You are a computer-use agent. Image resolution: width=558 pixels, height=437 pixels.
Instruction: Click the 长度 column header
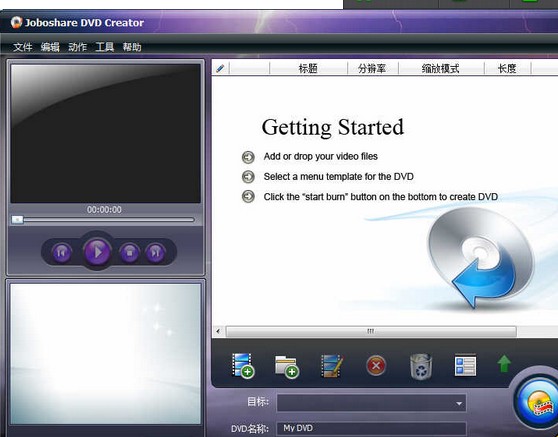click(507, 68)
